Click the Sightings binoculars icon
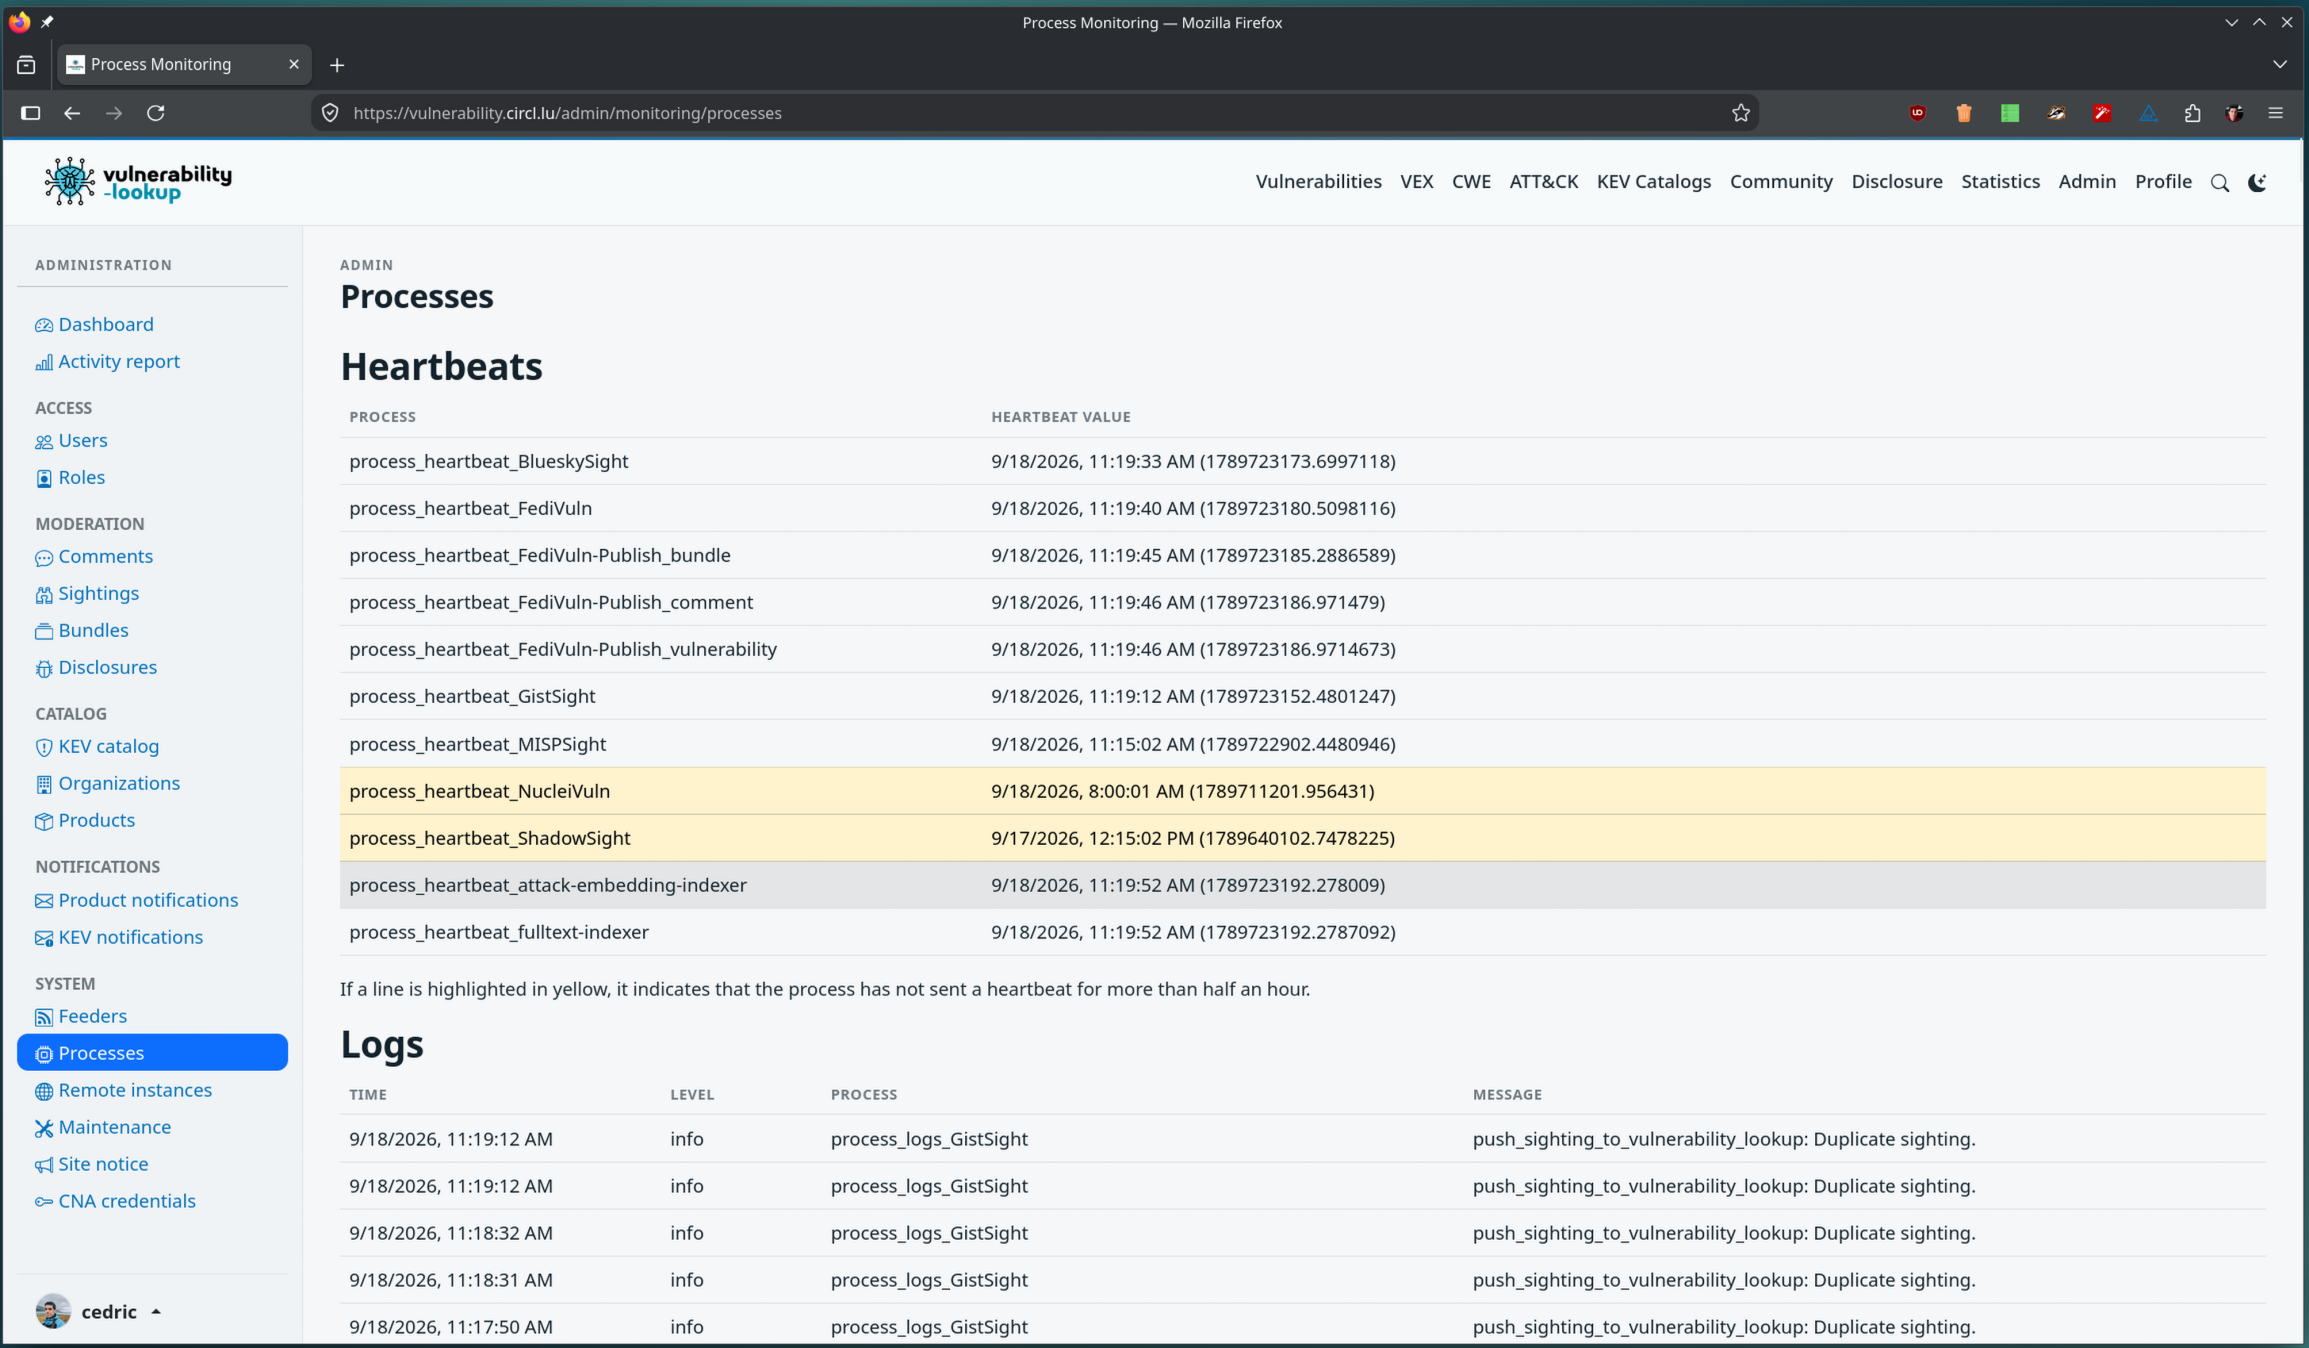 point(44,594)
